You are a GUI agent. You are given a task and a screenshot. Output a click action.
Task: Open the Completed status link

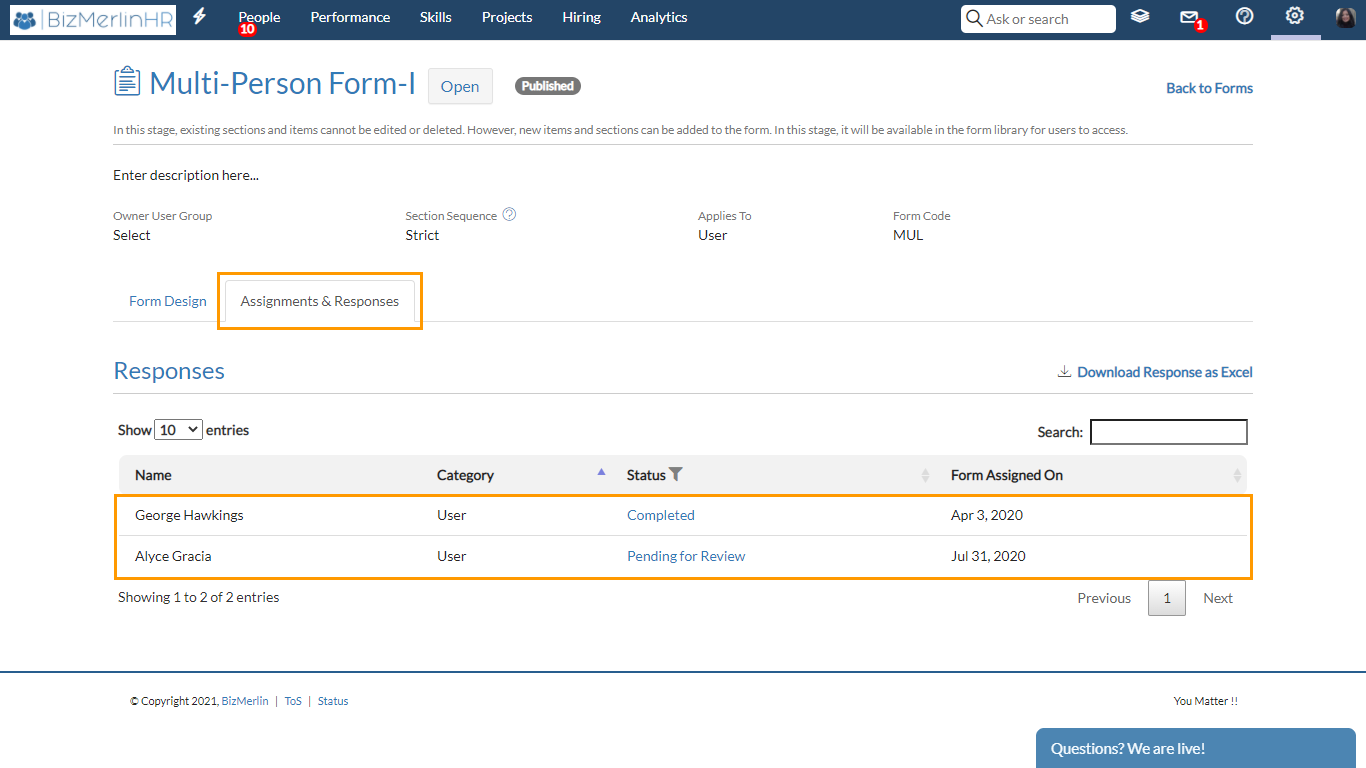[661, 515]
